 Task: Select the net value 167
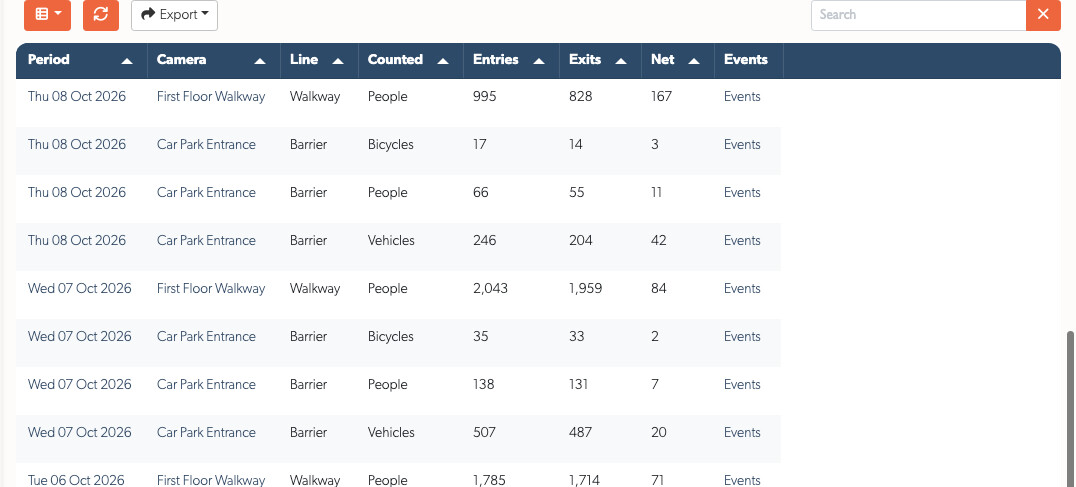click(662, 97)
